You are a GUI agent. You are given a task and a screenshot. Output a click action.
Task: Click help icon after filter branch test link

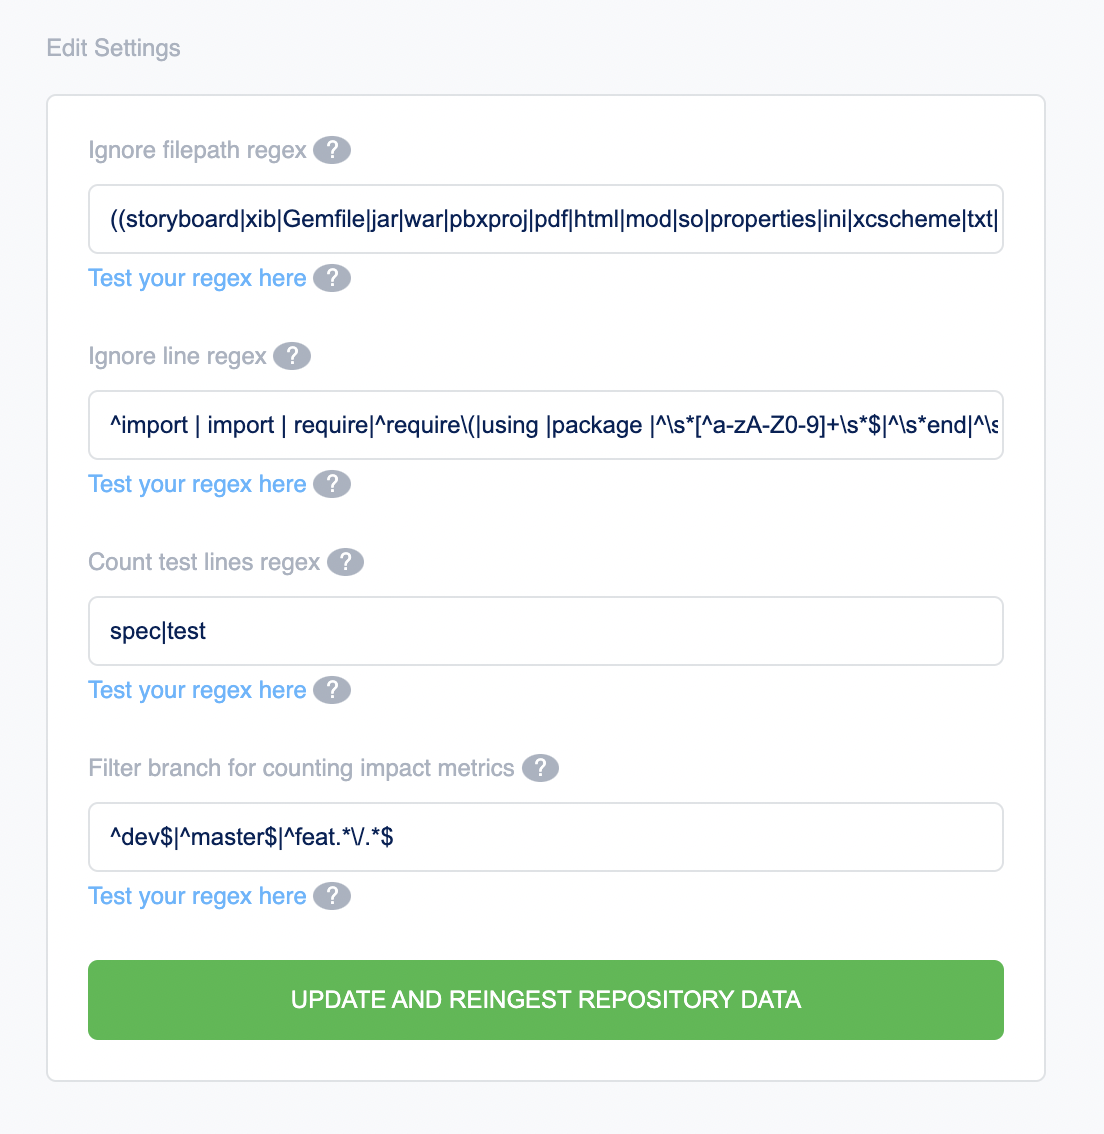pos(332,896)
